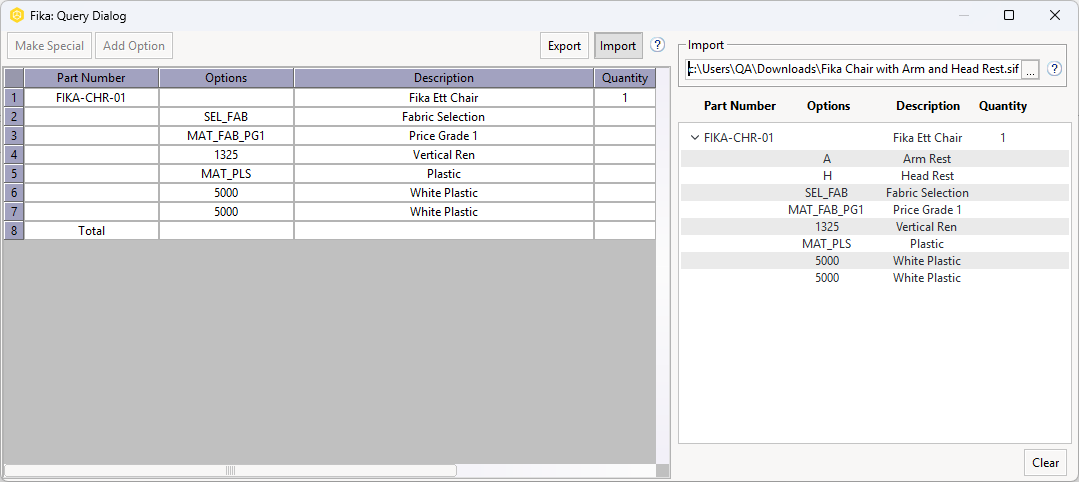Image resolution: width=1079 pixels, height=482 pixels.
Task: Click the Options header in import panel
Action: click(829, 106)
